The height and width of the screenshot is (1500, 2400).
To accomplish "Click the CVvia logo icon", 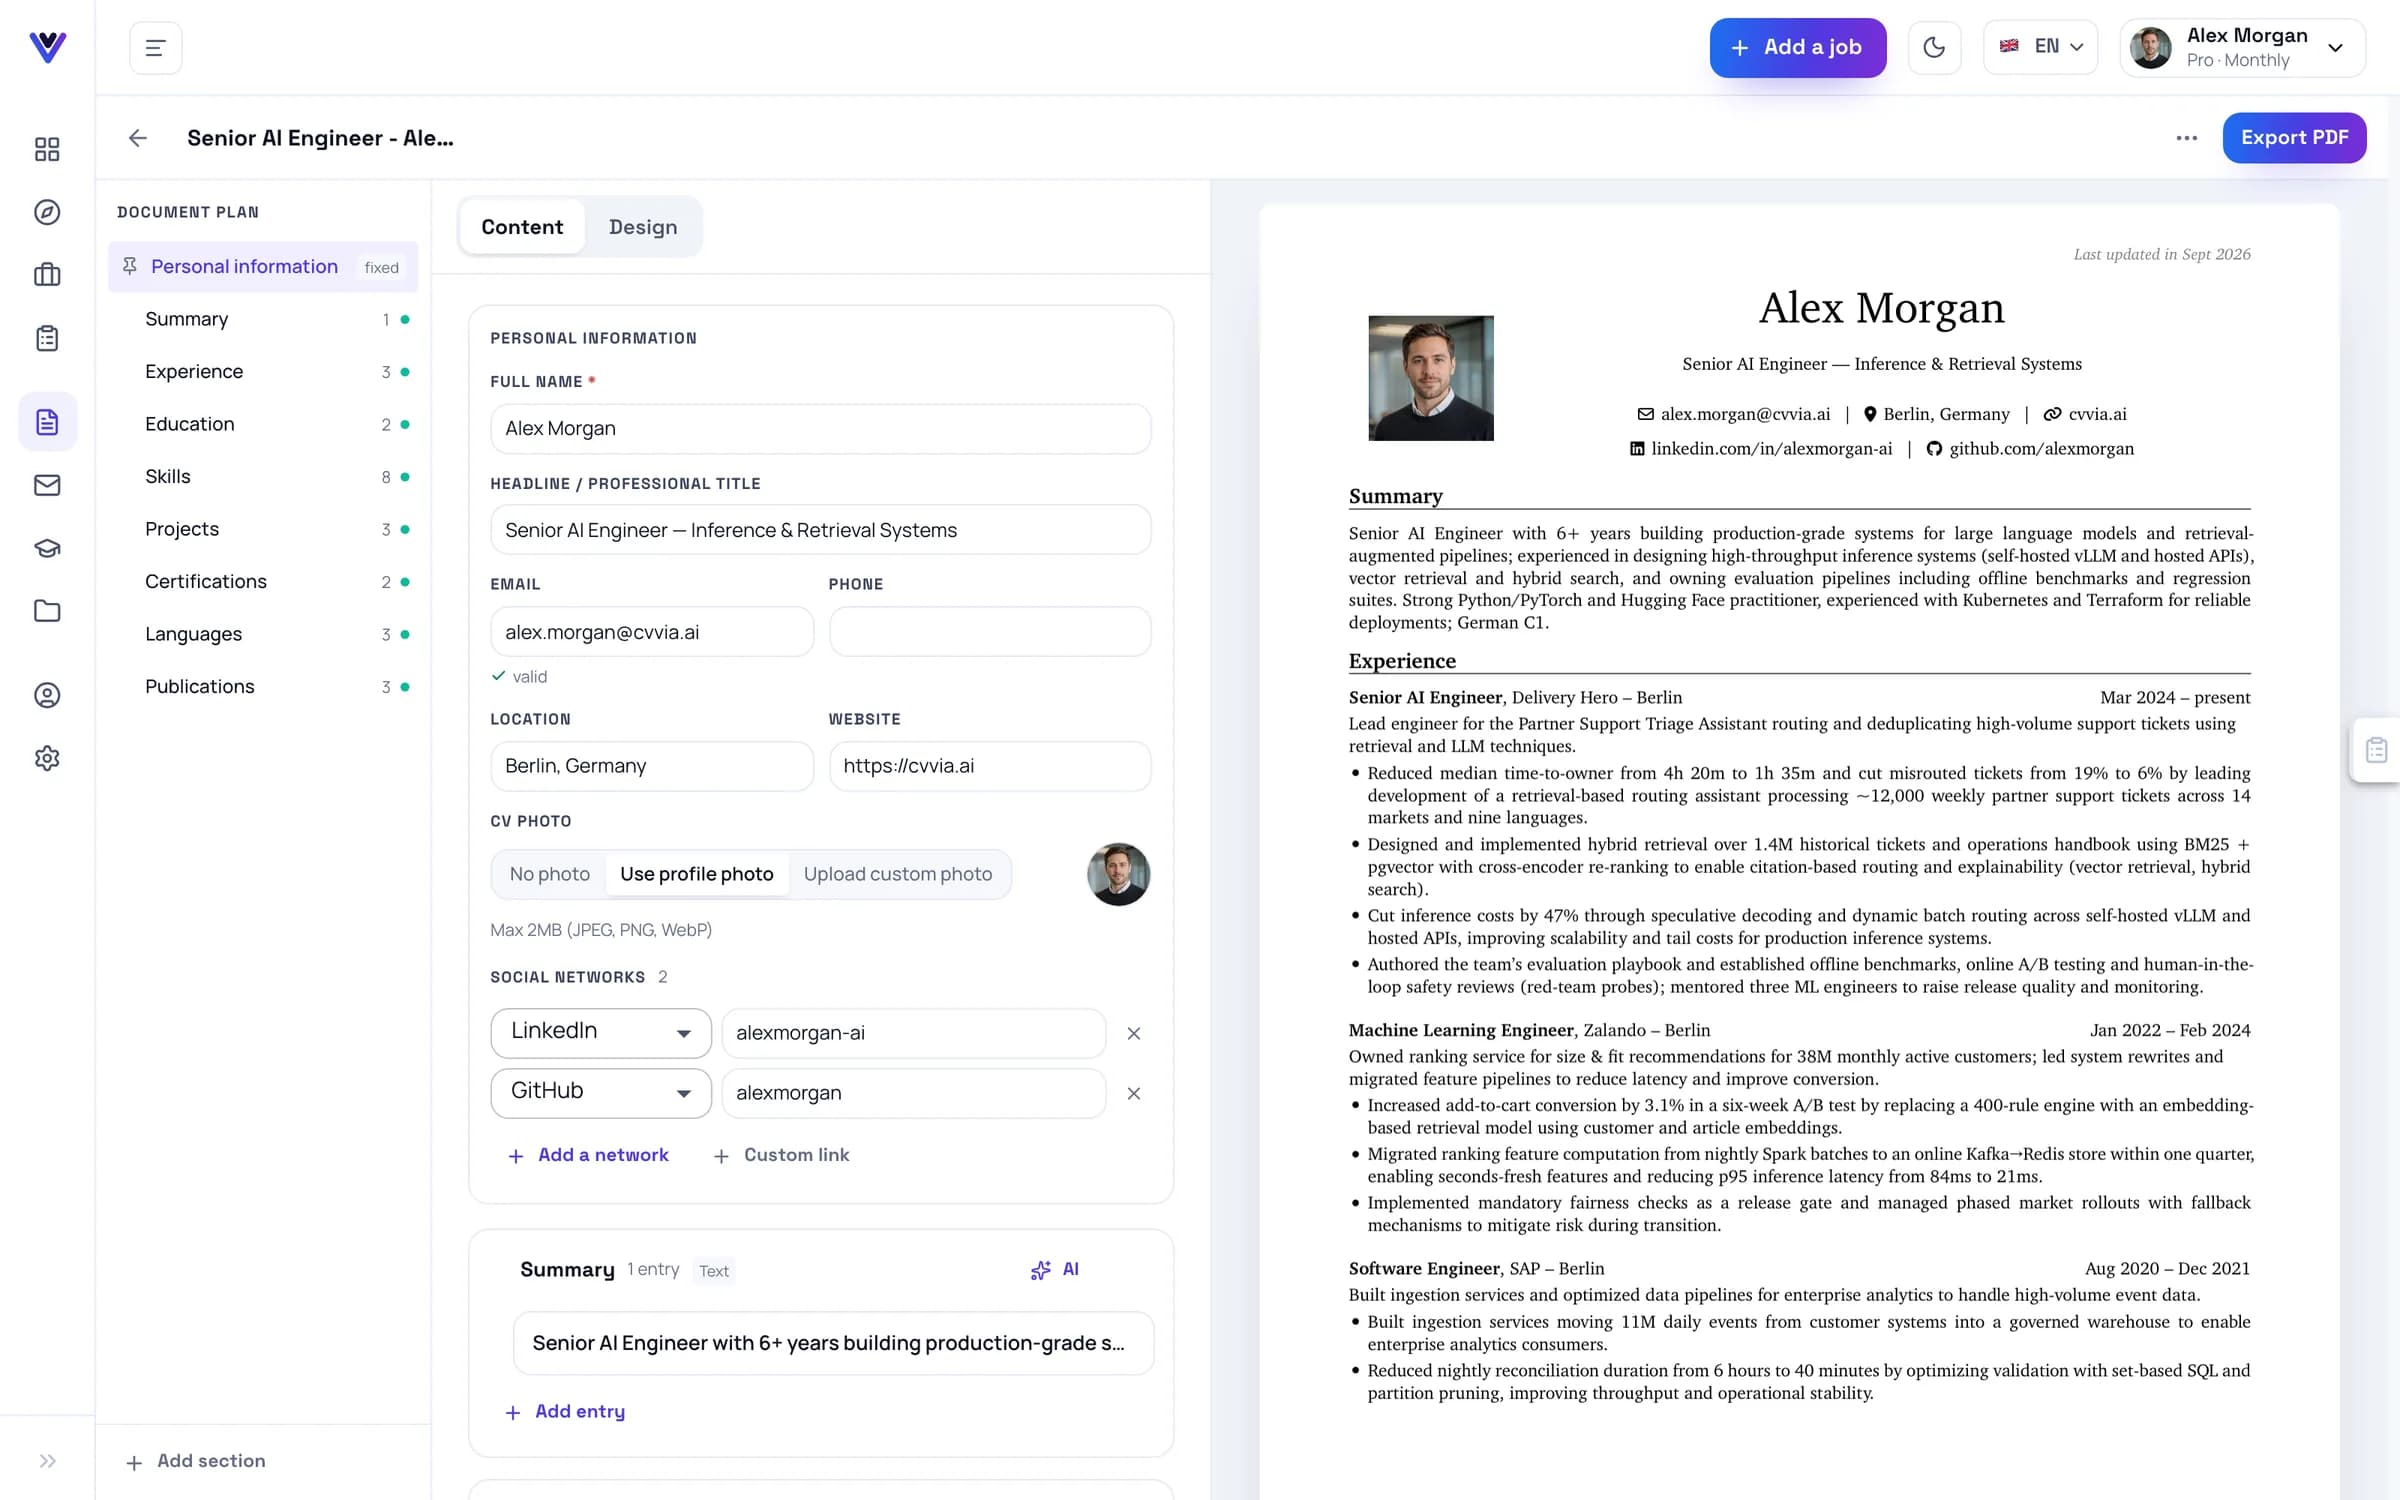I will (x=47, y=47).
